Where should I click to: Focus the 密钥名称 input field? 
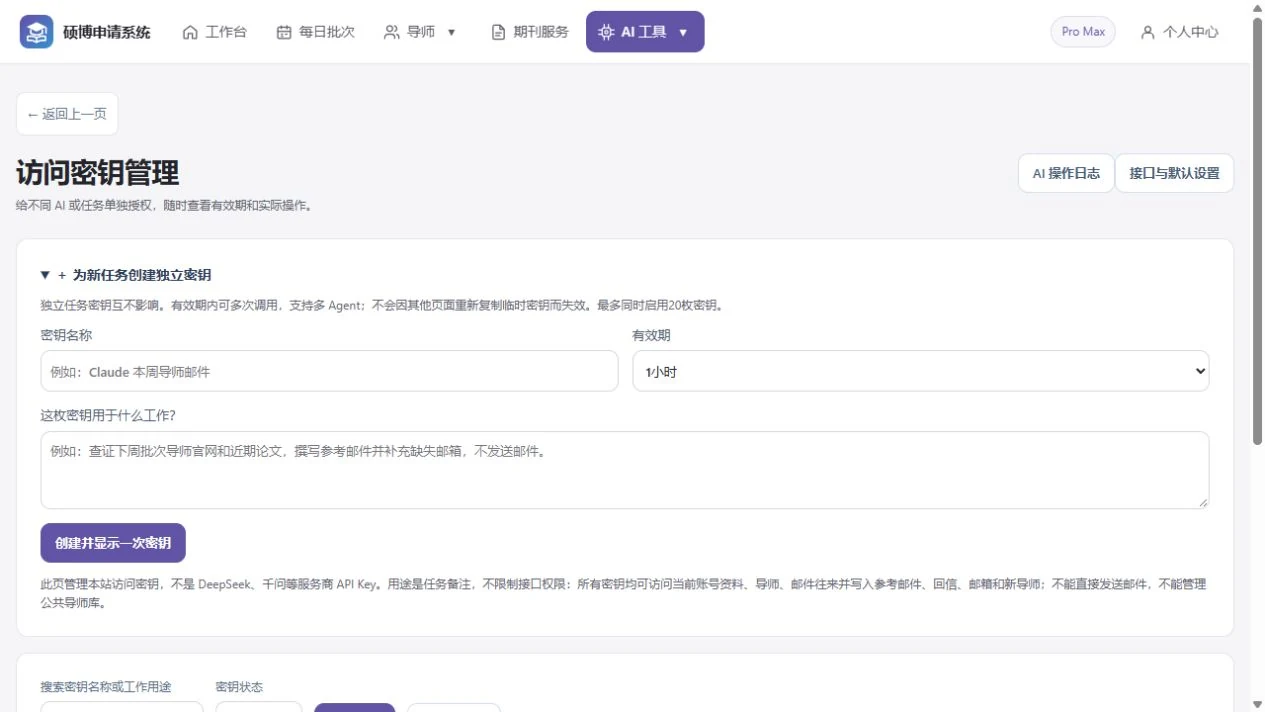coord(329,371)
